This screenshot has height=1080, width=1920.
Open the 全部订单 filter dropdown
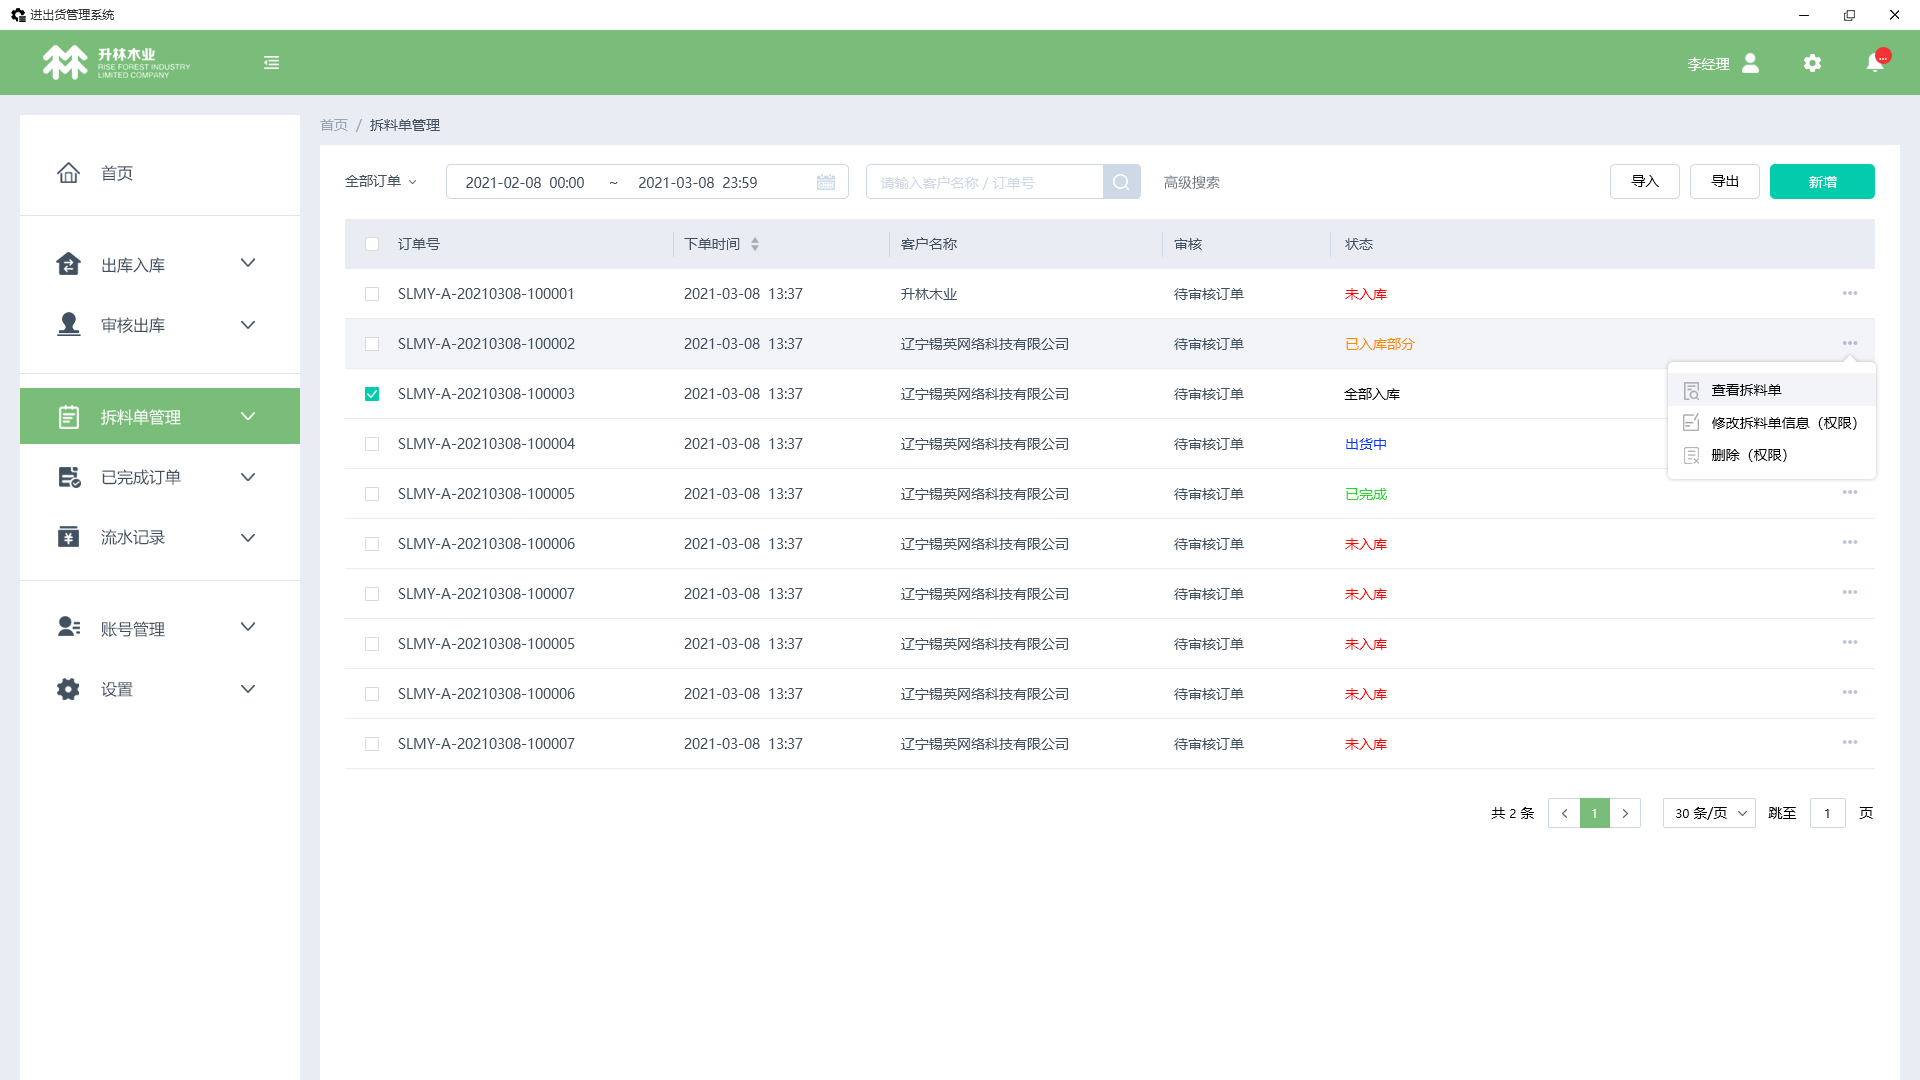pos(381,181)
